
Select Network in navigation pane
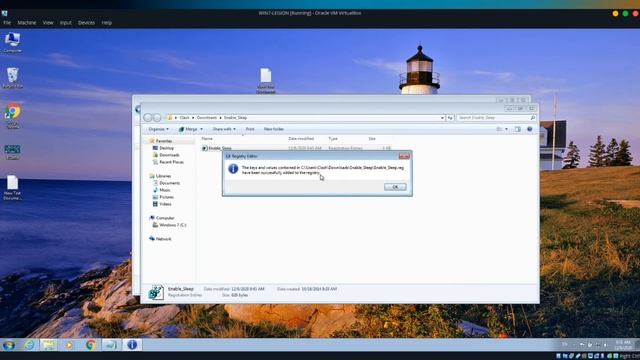click(163, 239)
